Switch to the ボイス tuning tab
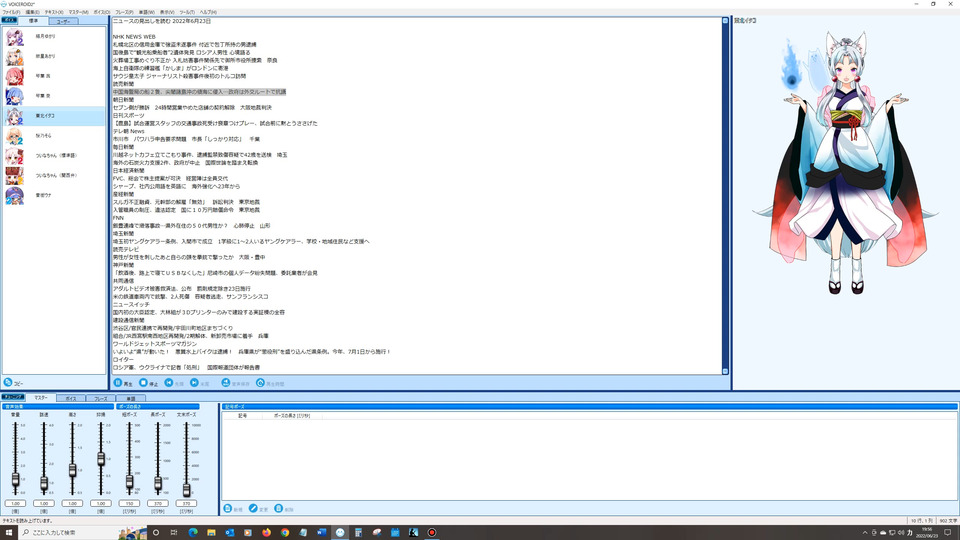 click(x=71, y=399)
